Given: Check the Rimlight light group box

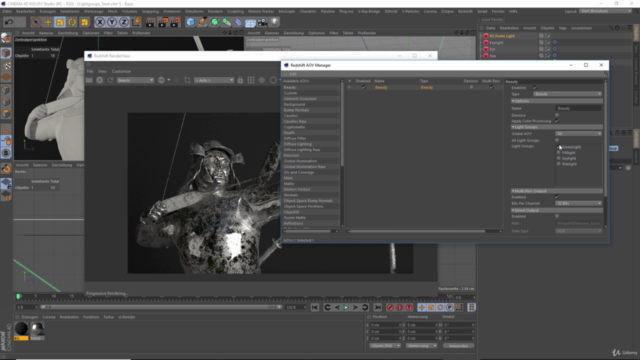Looking at the screenshot, I should (x=559, y=164).
